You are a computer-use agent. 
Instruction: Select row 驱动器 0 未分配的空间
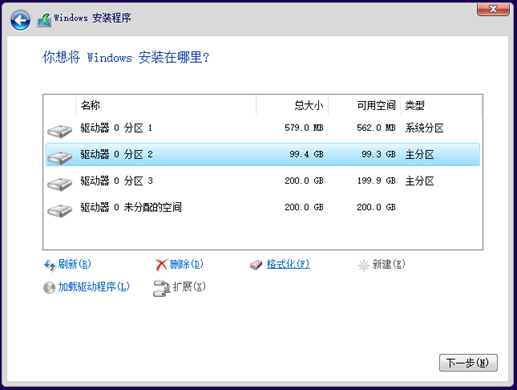click(x=263, y=207)
